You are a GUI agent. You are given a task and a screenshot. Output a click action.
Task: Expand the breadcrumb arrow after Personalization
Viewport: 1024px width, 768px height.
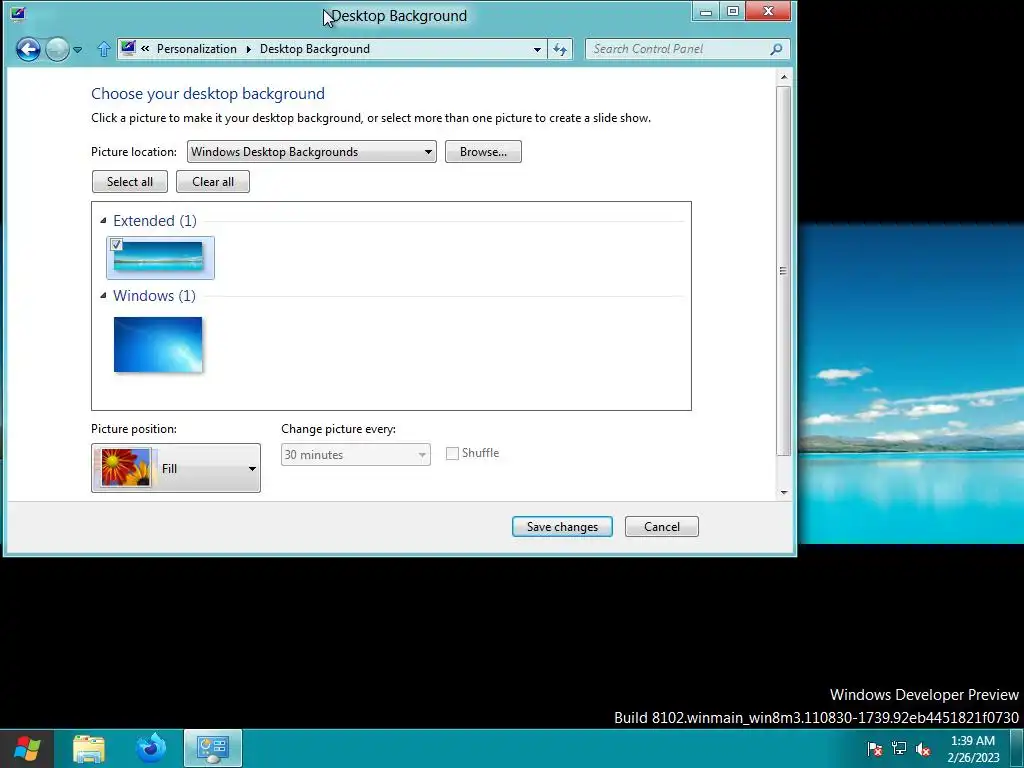(248, 49)
